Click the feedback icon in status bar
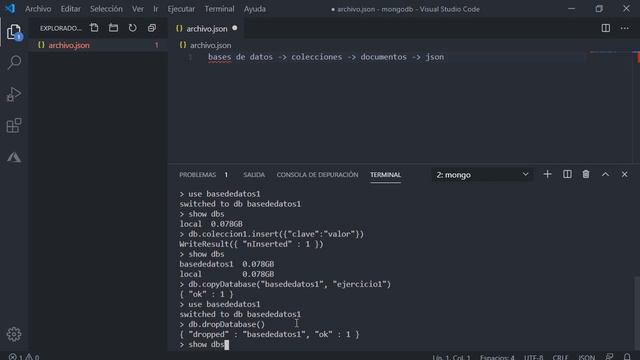Screen dimensions: 640x360 click(609, 357)
